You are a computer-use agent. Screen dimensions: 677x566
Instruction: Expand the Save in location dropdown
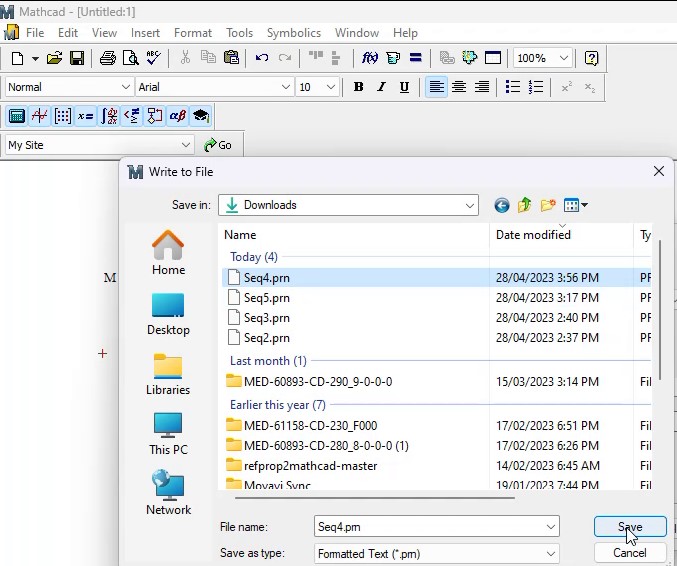coord(470,205)
